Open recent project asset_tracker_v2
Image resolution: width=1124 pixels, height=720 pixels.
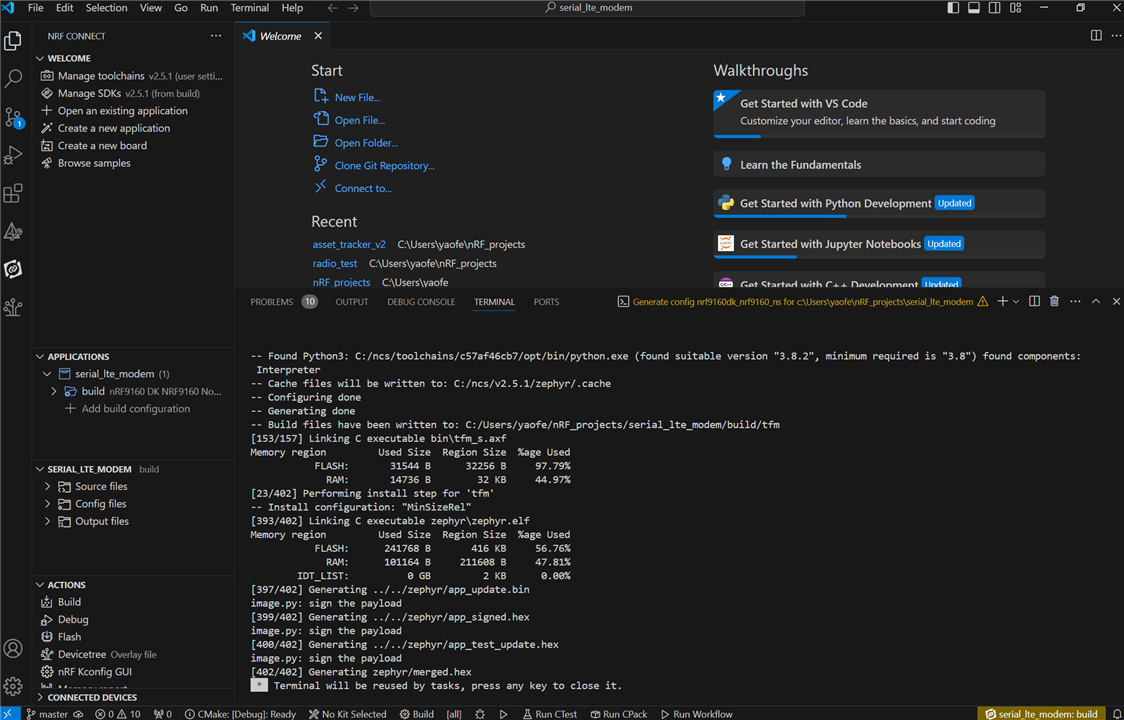(x=348, y=245)
